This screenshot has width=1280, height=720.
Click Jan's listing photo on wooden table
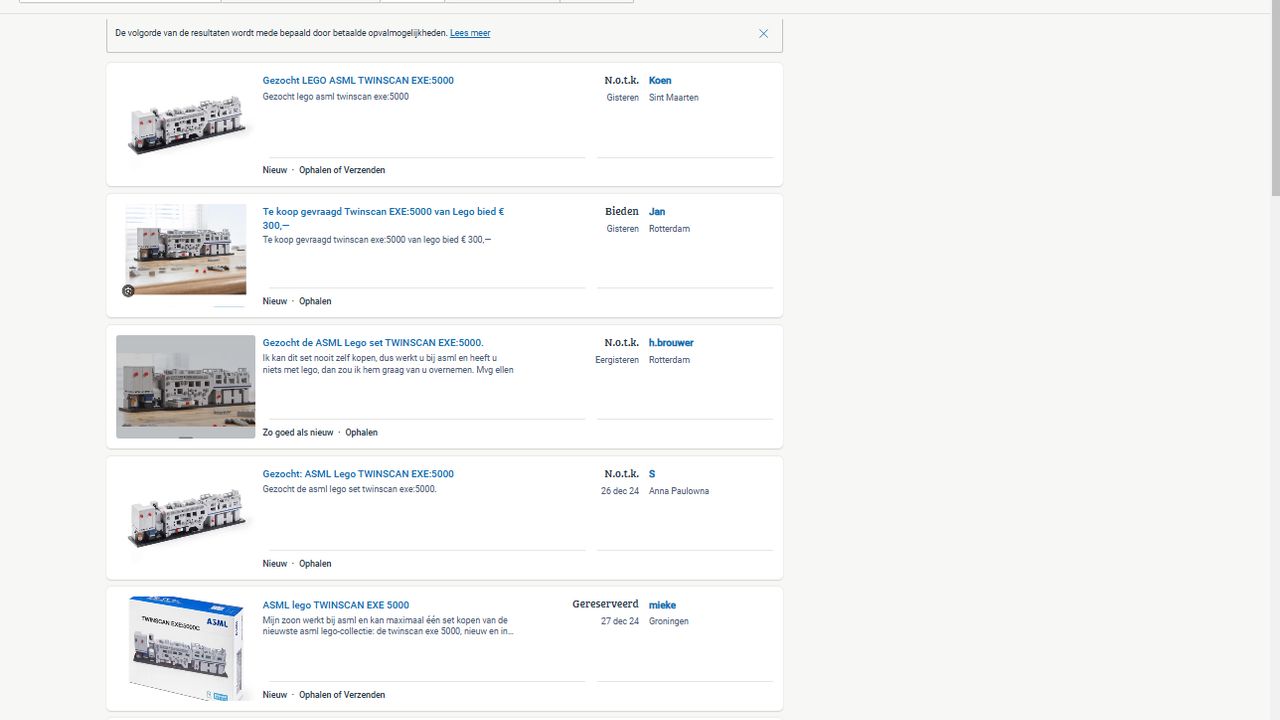coord(186,250)
